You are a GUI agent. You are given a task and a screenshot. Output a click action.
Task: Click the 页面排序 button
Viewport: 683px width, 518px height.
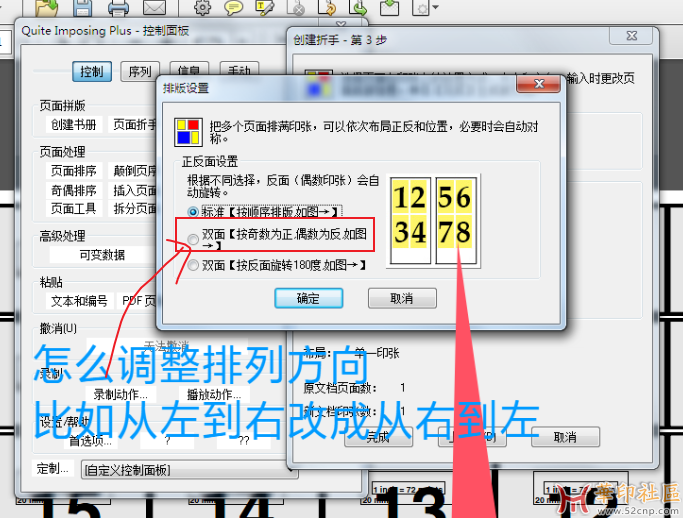click(74, 171)
